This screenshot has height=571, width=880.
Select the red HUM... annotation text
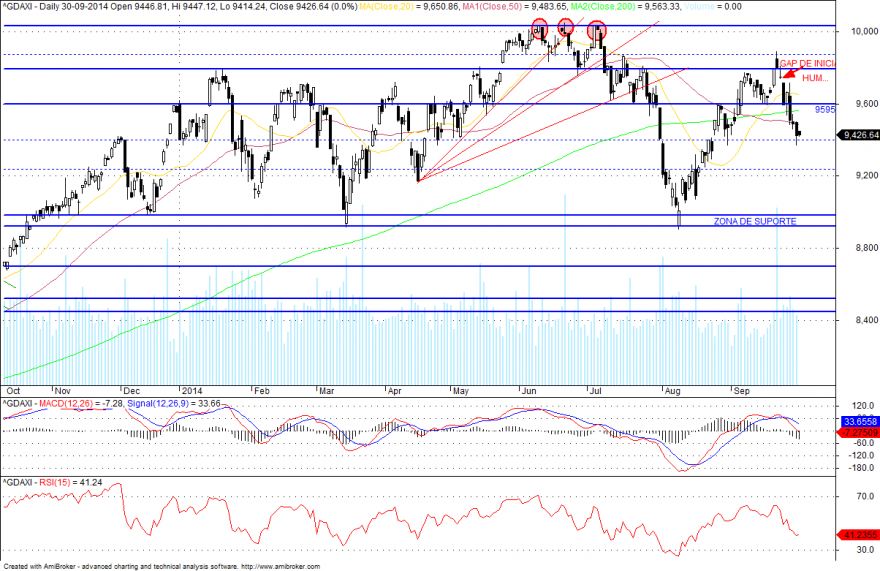(815, 78)
